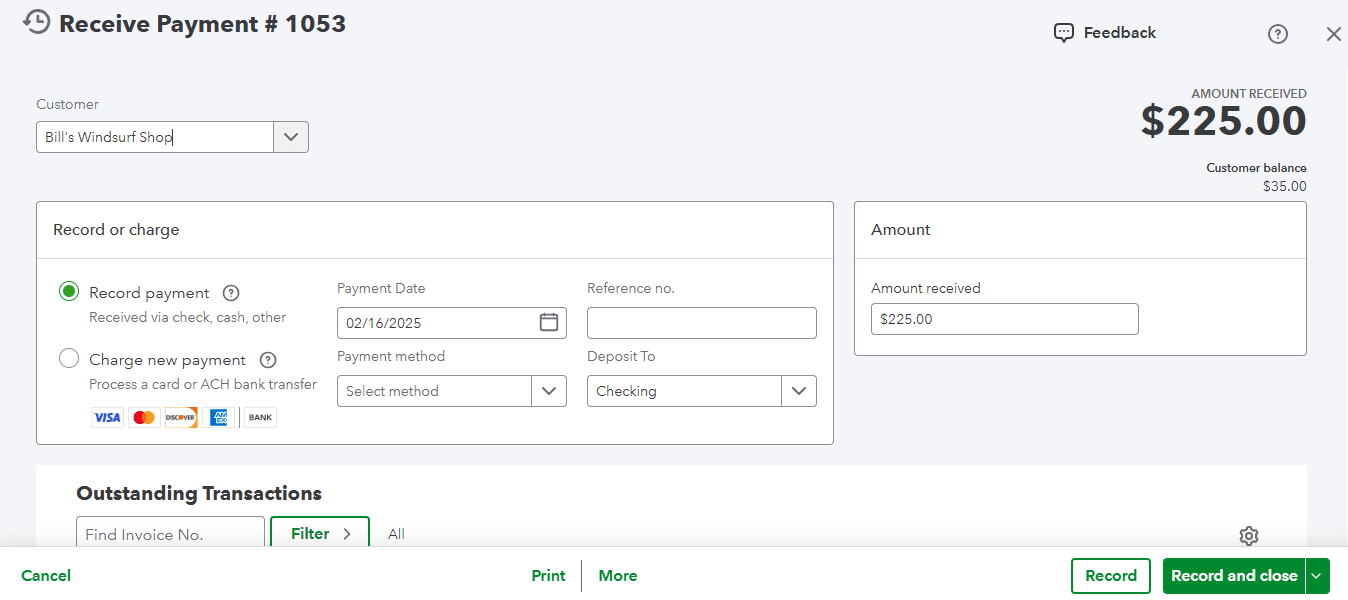Select the Record payment radio button

(69, 292)
